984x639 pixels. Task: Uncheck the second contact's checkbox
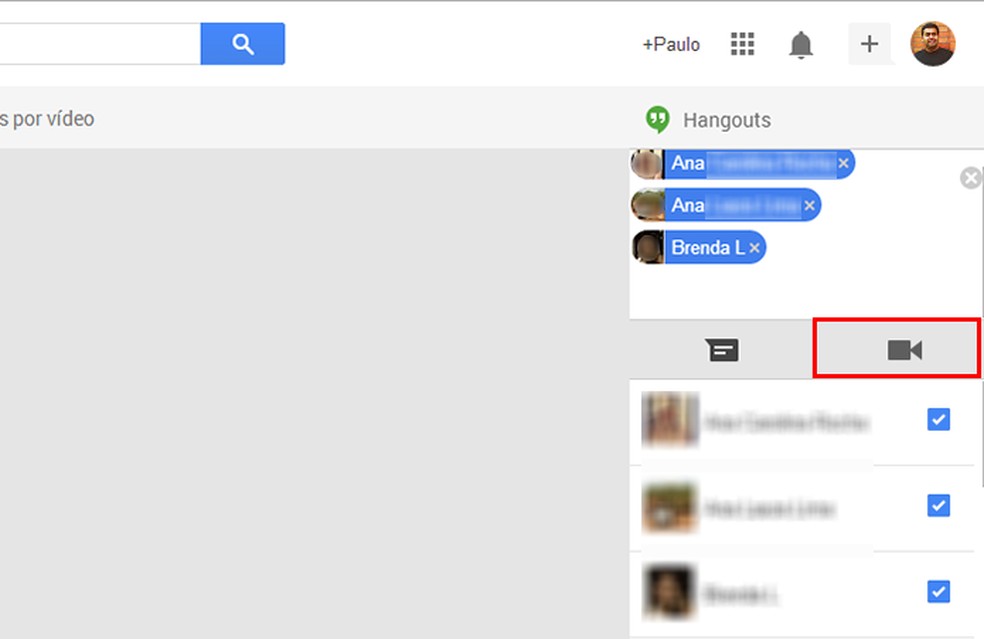tap(938, 505)
